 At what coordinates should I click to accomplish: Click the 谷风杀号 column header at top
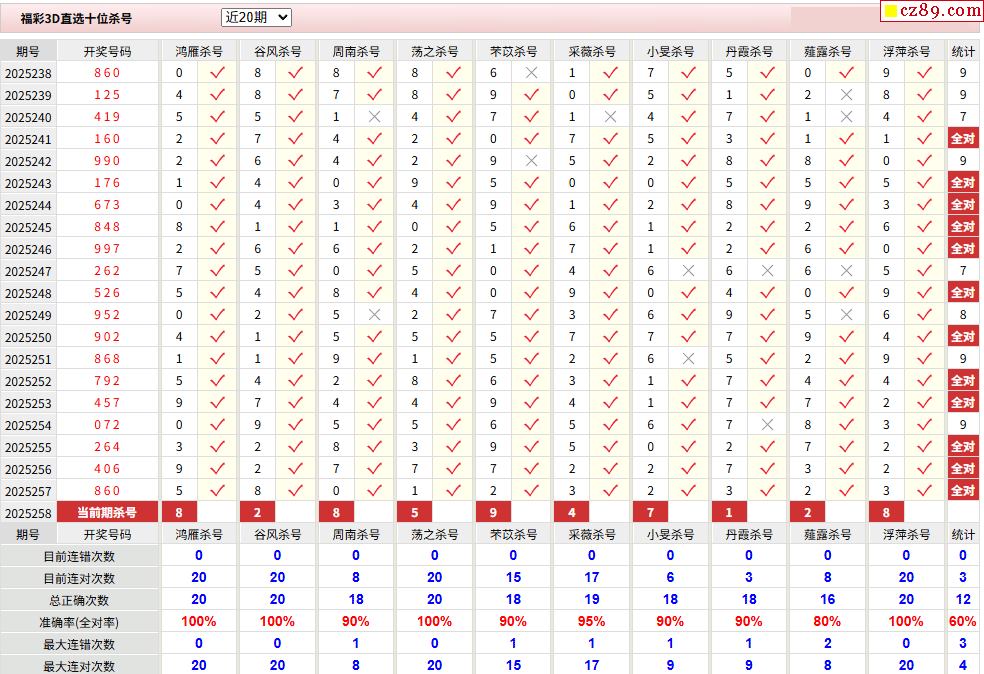coord(277,51)
